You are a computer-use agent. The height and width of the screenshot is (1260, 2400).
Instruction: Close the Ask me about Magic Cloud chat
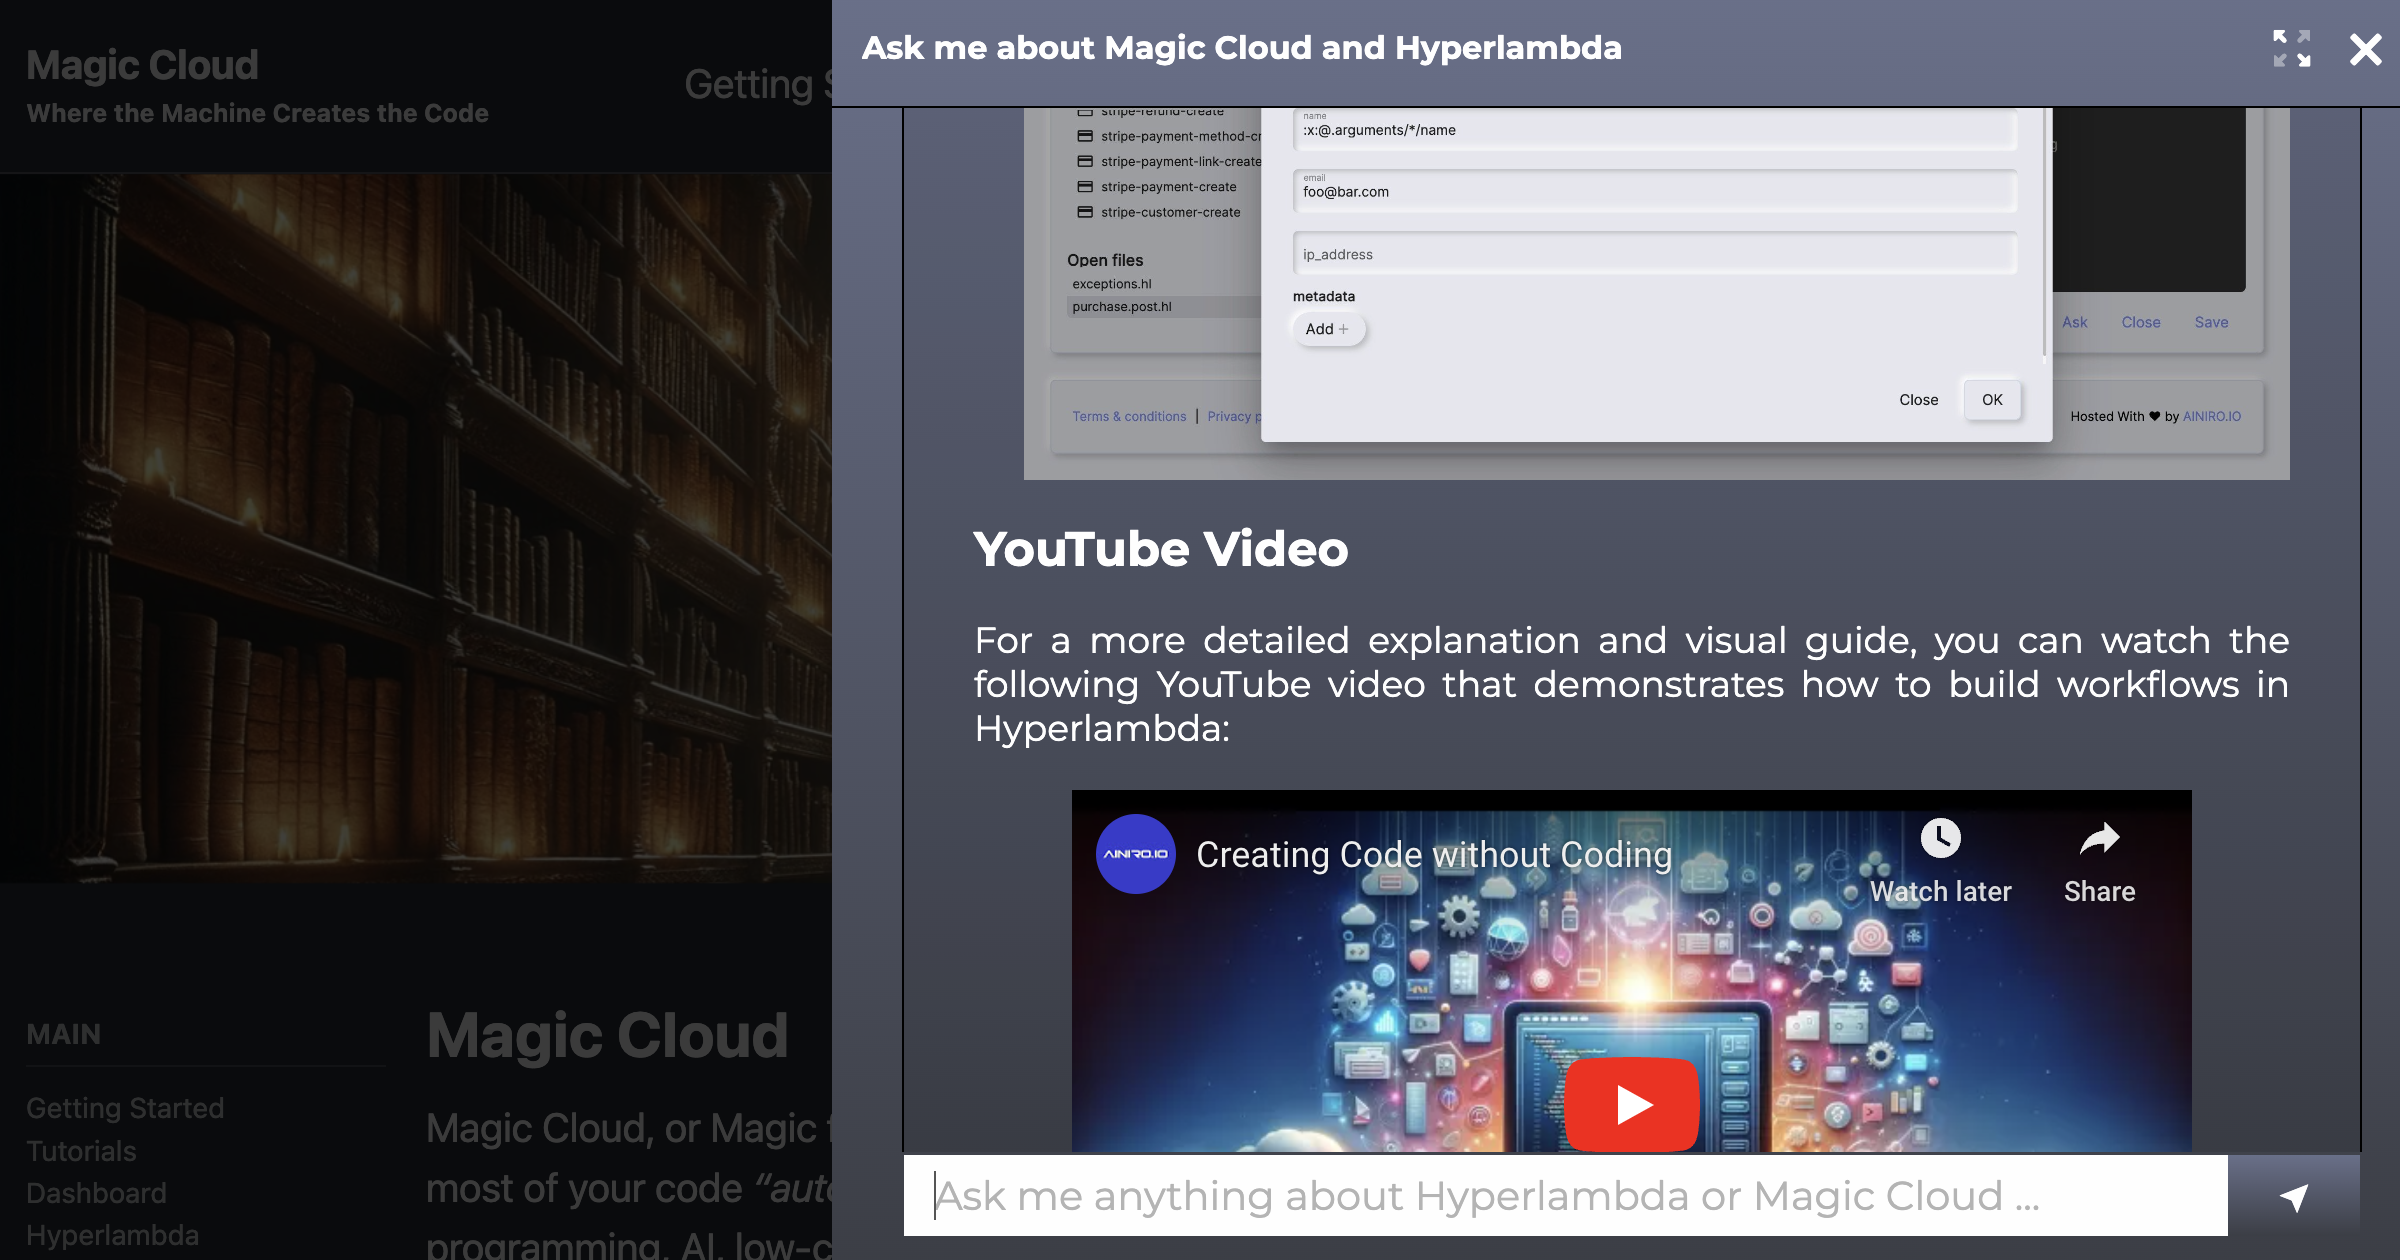(2365, 49)
